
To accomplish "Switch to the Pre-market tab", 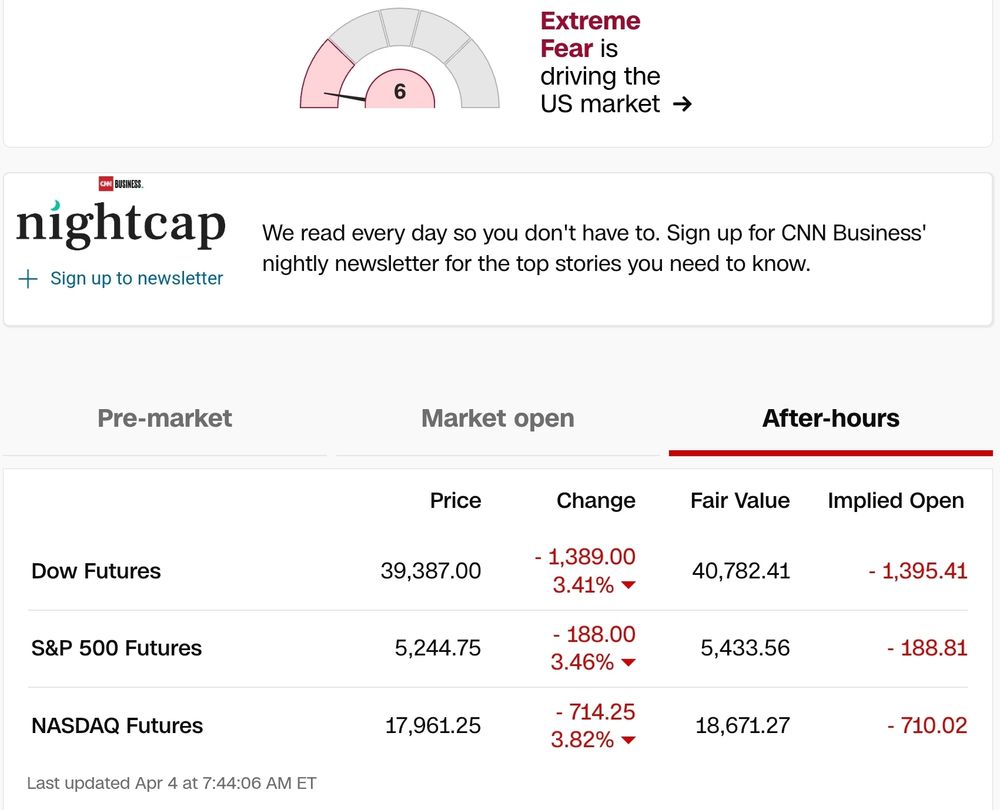I will click(x=165, y=418).
